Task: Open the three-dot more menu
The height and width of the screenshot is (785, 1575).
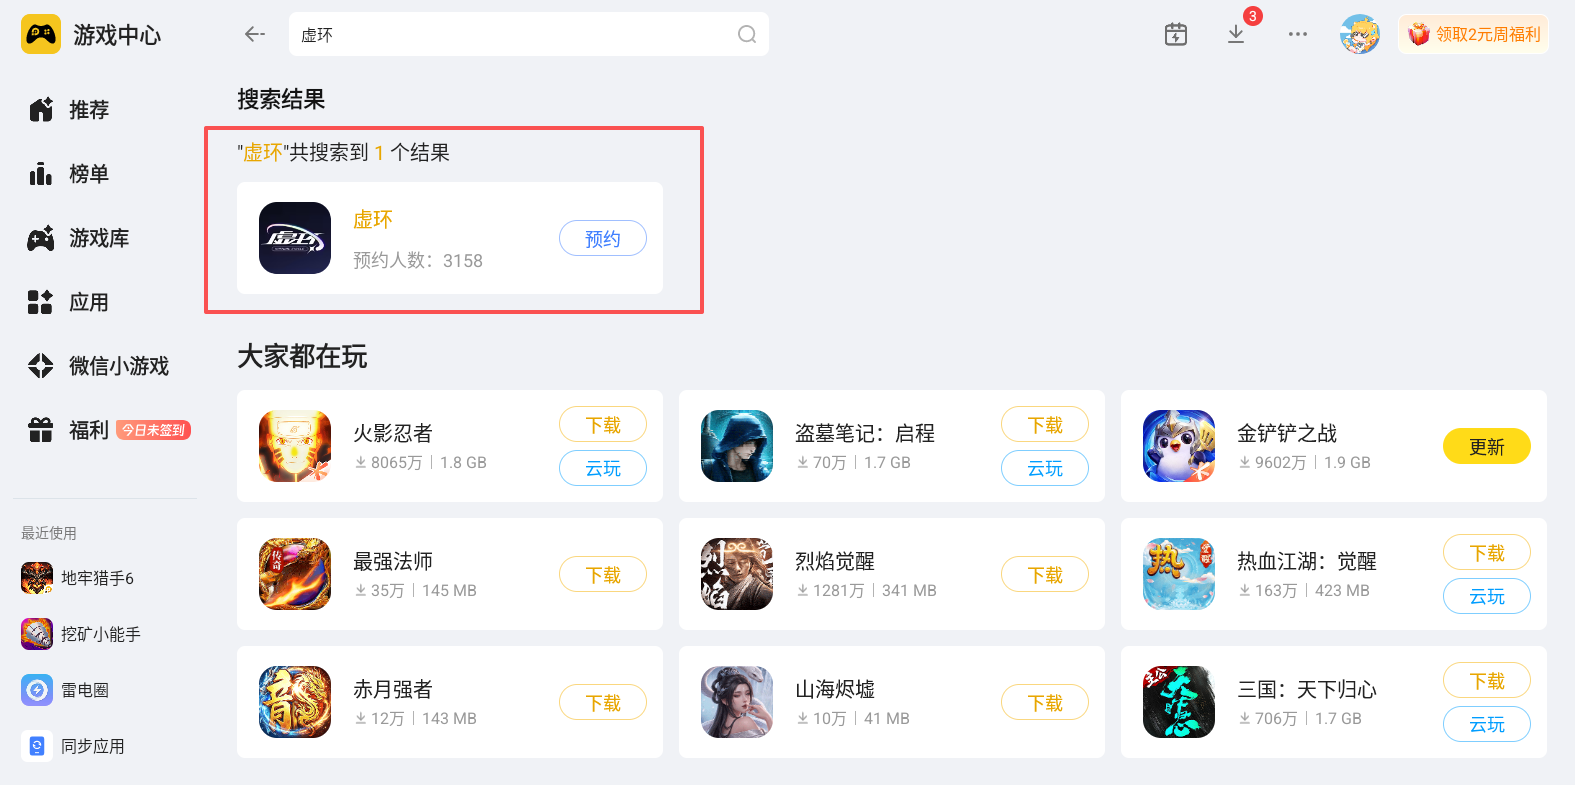Action: [x=1297, y=34]
